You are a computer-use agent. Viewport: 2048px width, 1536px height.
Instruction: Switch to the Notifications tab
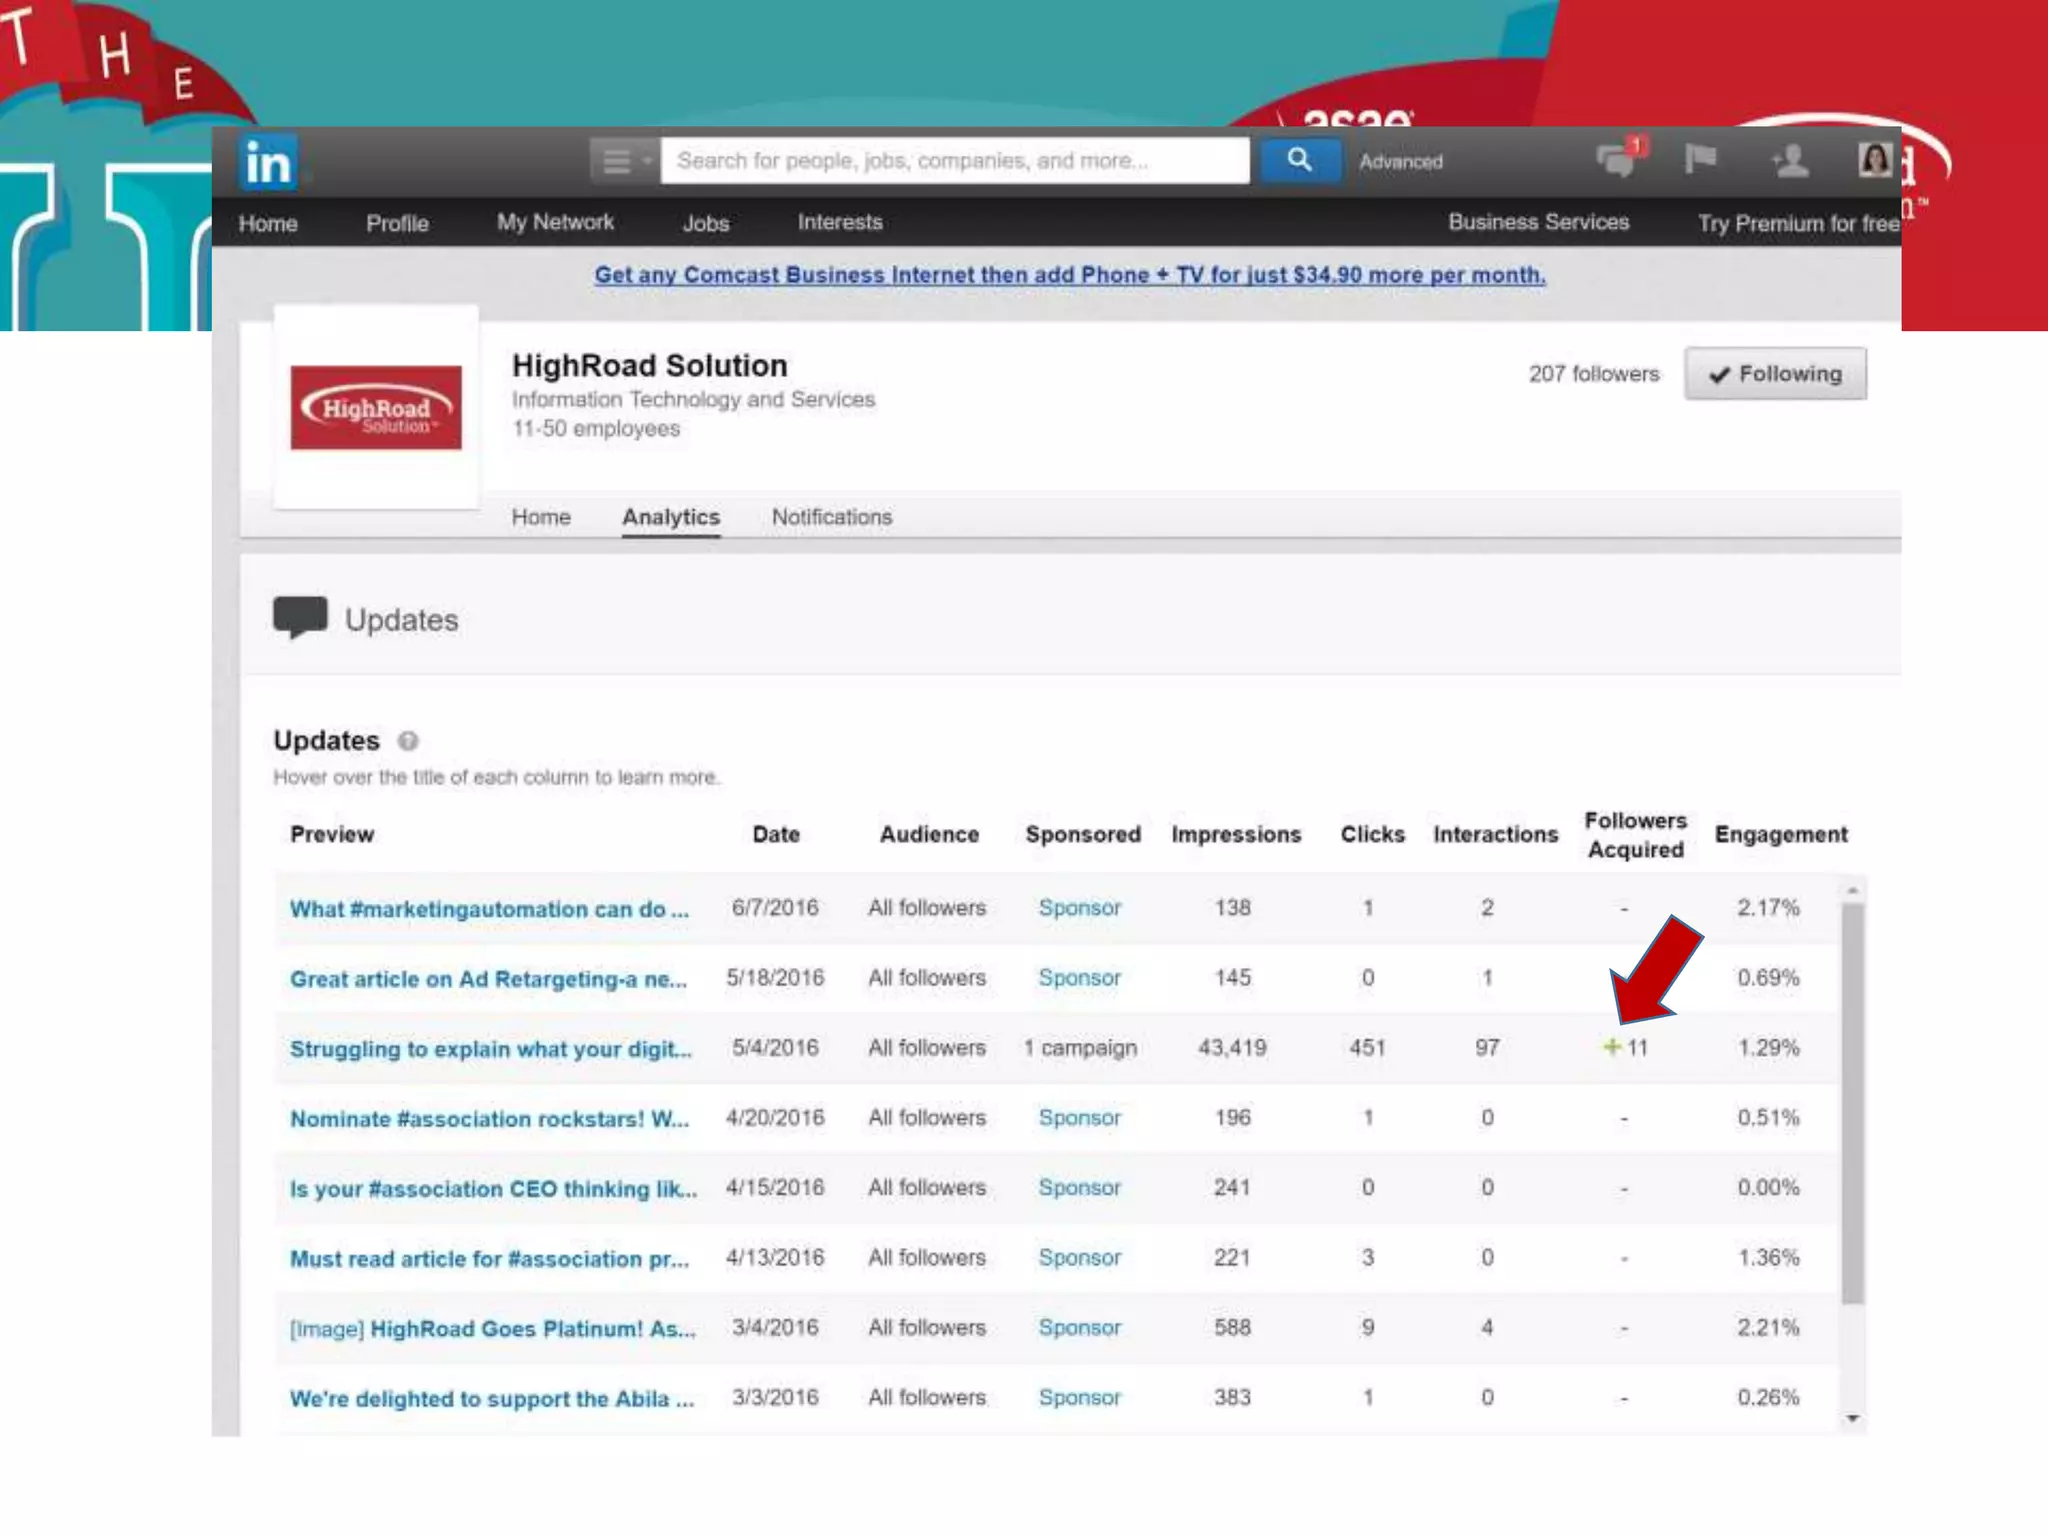pos(831,517)
